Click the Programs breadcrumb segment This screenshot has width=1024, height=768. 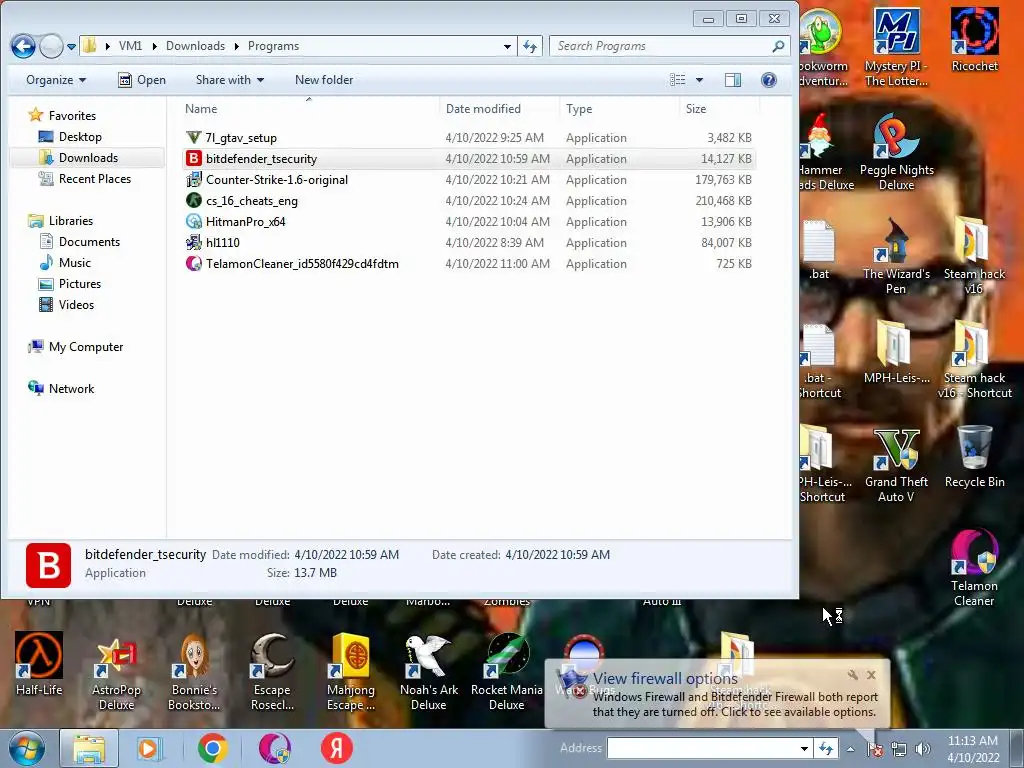pos(274,46)
